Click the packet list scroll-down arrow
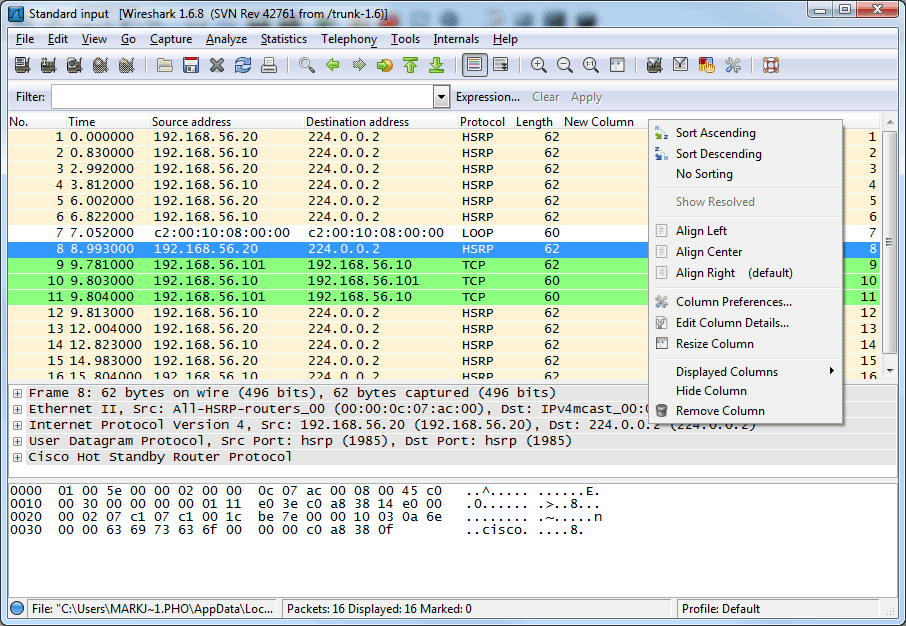 890,371
